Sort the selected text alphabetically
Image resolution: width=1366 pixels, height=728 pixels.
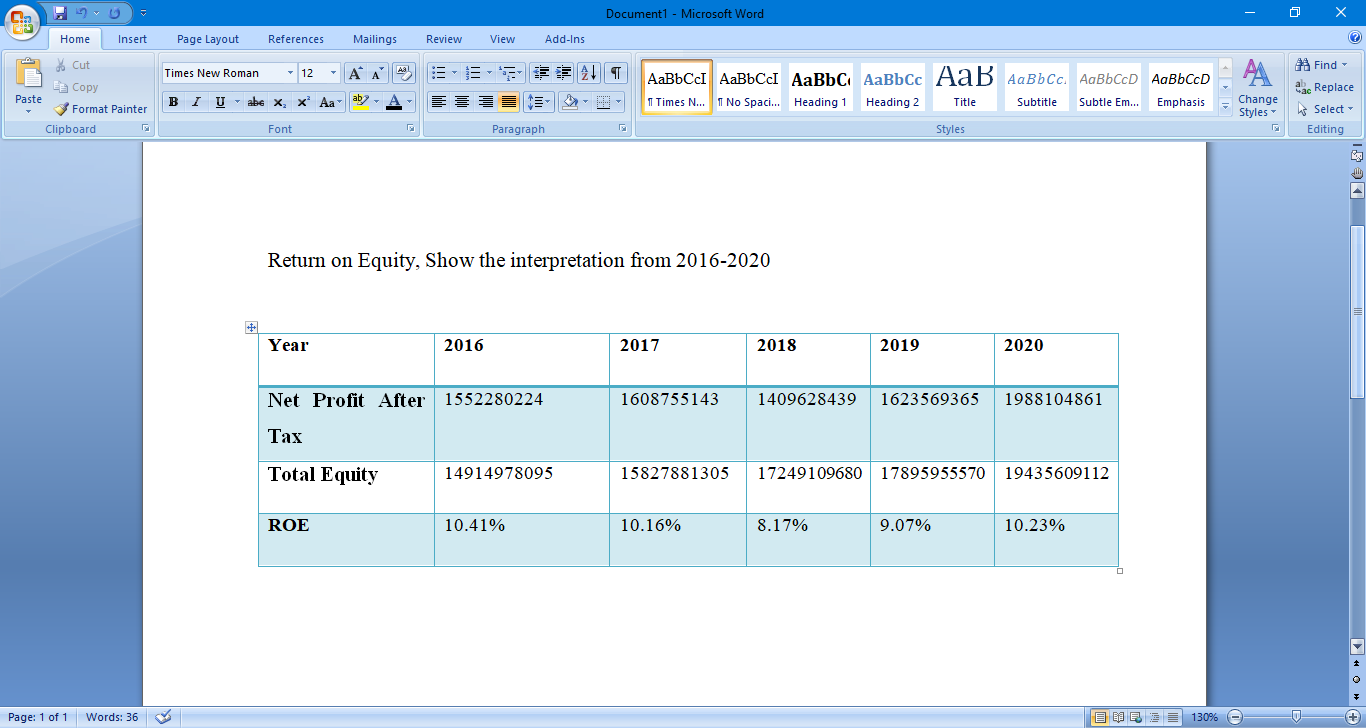tap(589, 73)
